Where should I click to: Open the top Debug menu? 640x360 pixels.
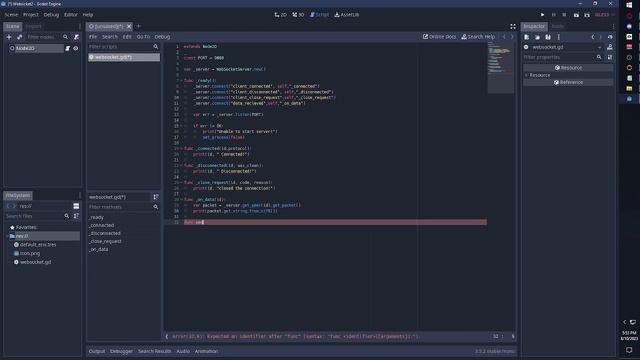pos(51,15)
